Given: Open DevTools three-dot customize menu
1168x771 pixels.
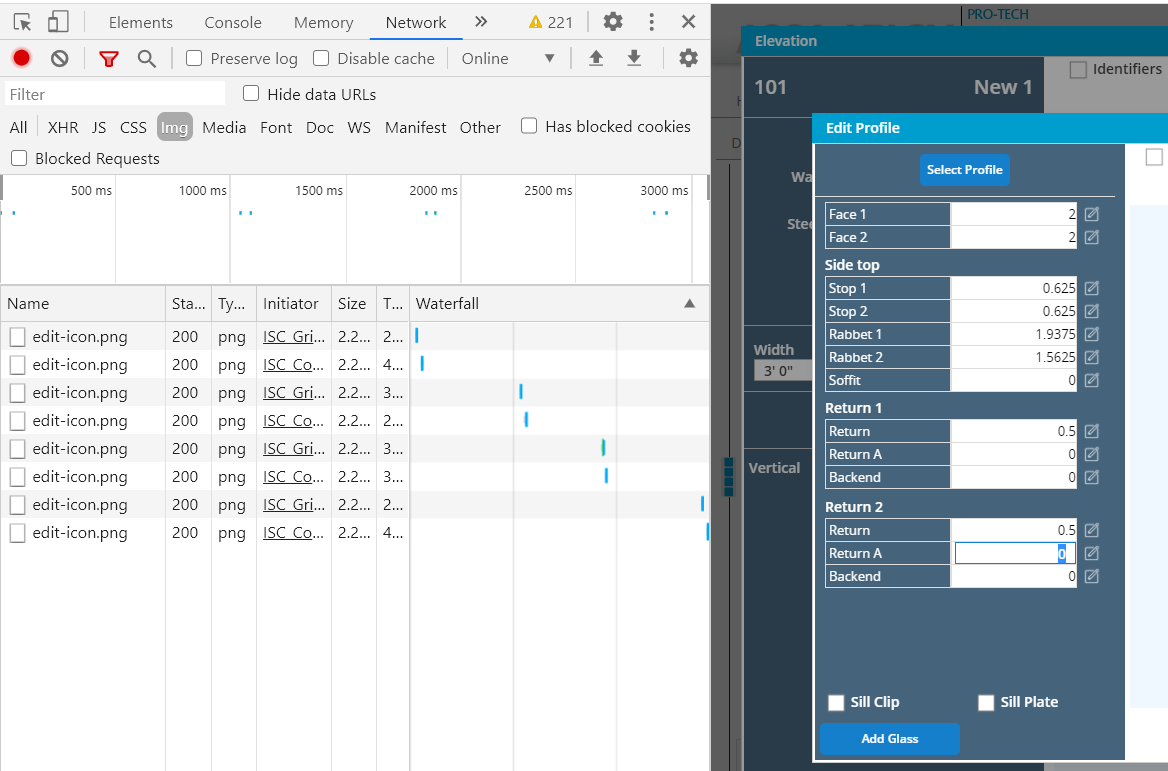Looking at the screenshot, I should [652, 22].
